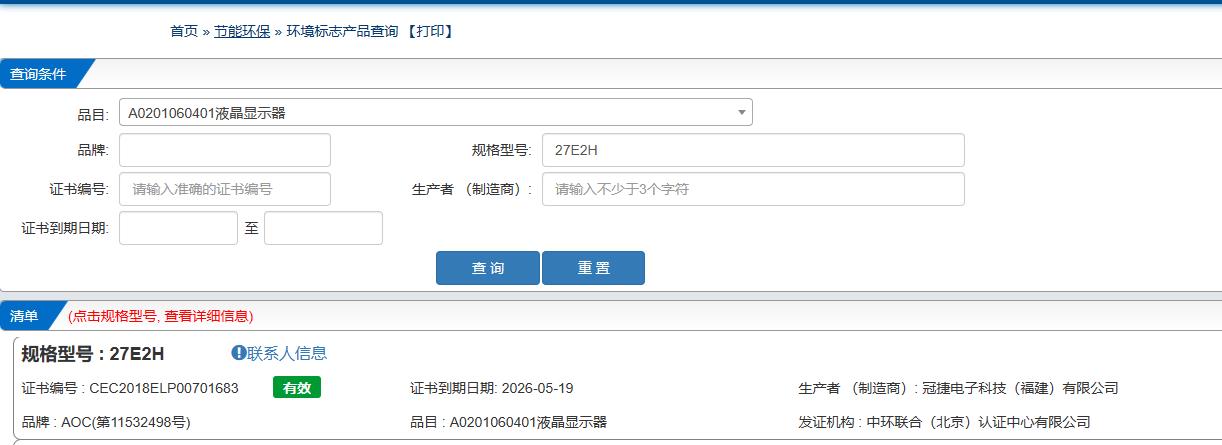
Task: Click the 环境标志产品查询 breadcrumb text
Action: (x=343, y=31)
